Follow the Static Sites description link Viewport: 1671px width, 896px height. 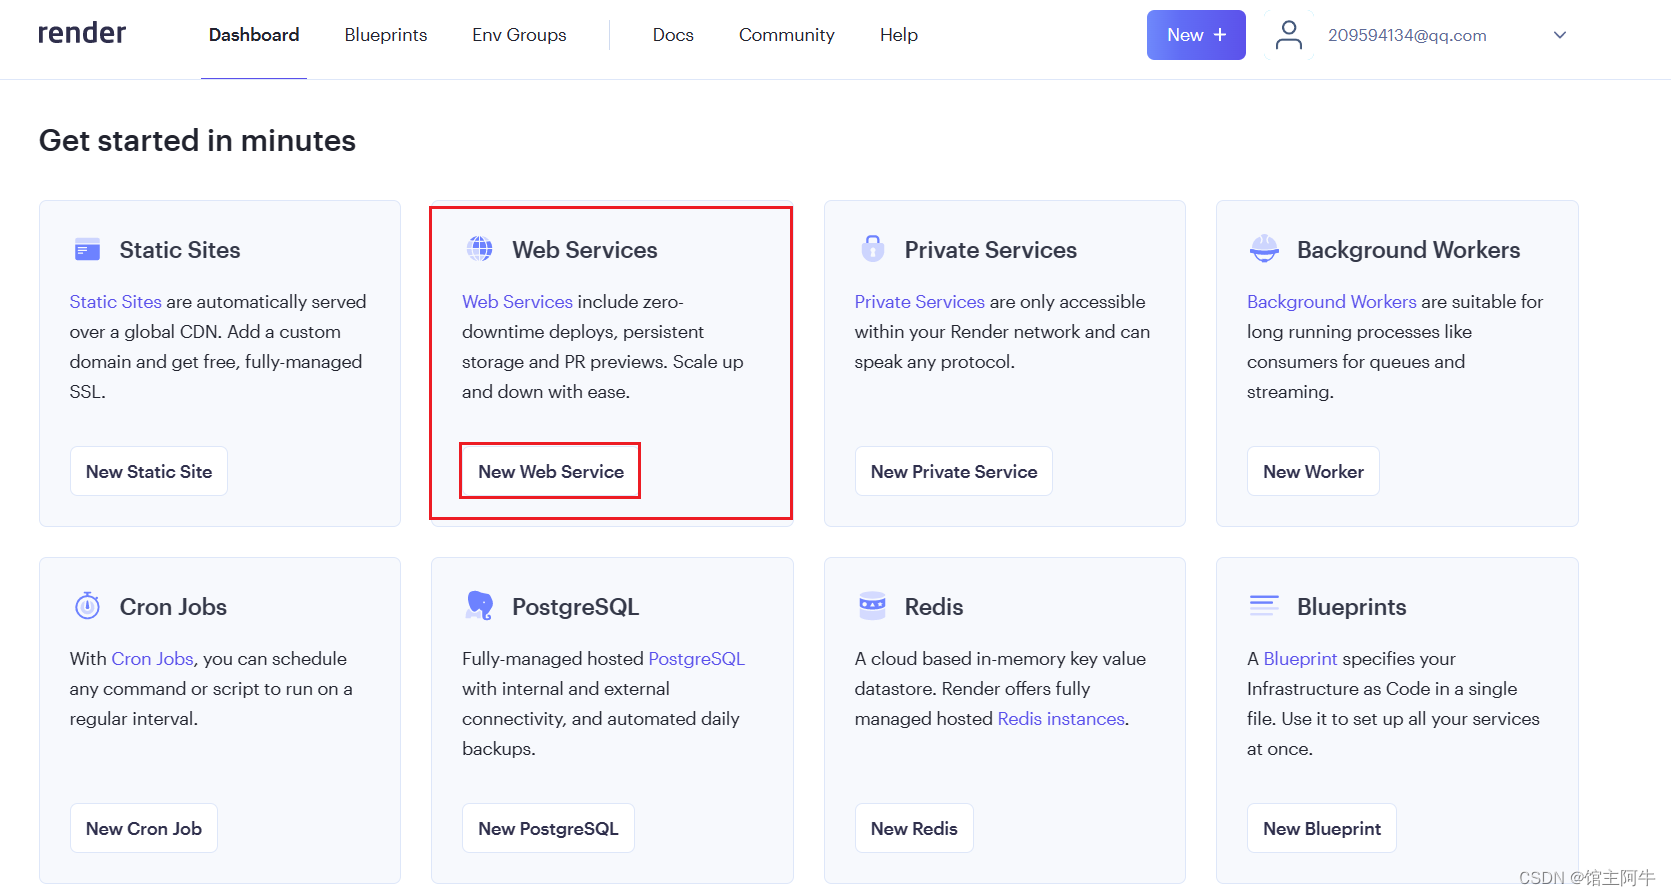coord(115,301)
